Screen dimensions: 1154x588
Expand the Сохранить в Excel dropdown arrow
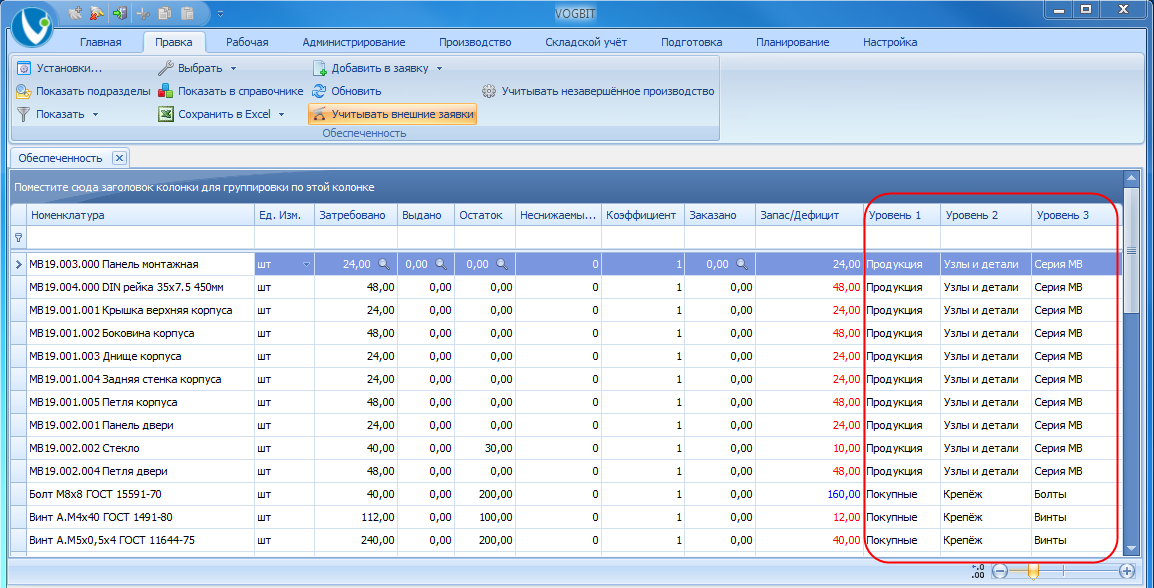tap(281, 115)
